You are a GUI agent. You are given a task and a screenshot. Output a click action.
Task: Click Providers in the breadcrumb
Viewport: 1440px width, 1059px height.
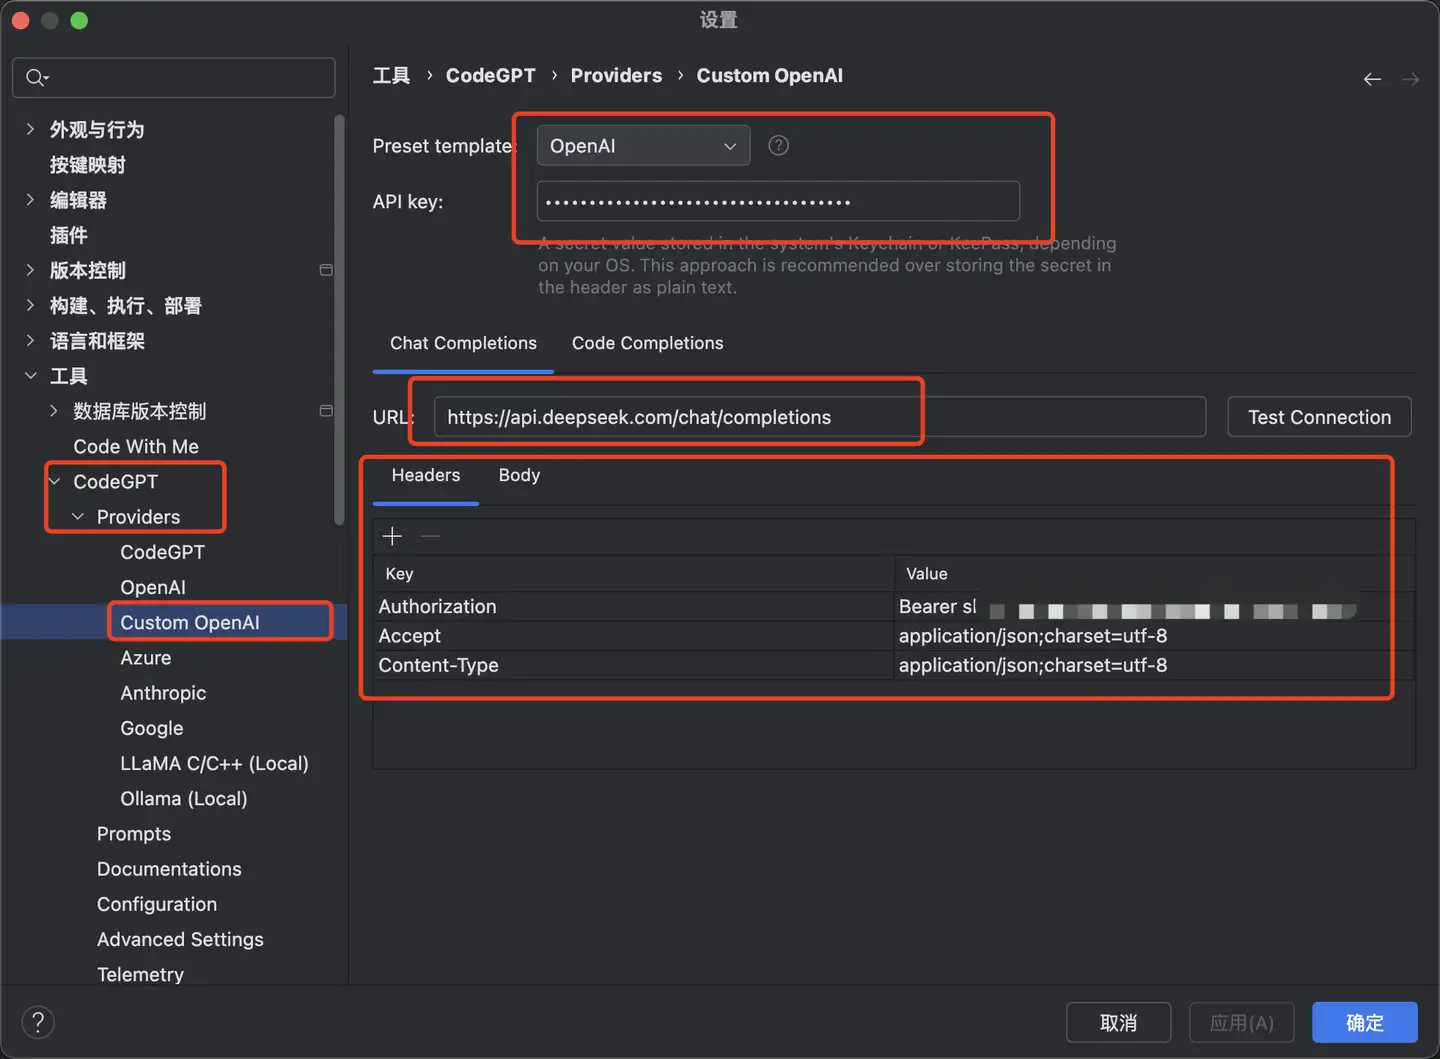click(x=616, y=76)
